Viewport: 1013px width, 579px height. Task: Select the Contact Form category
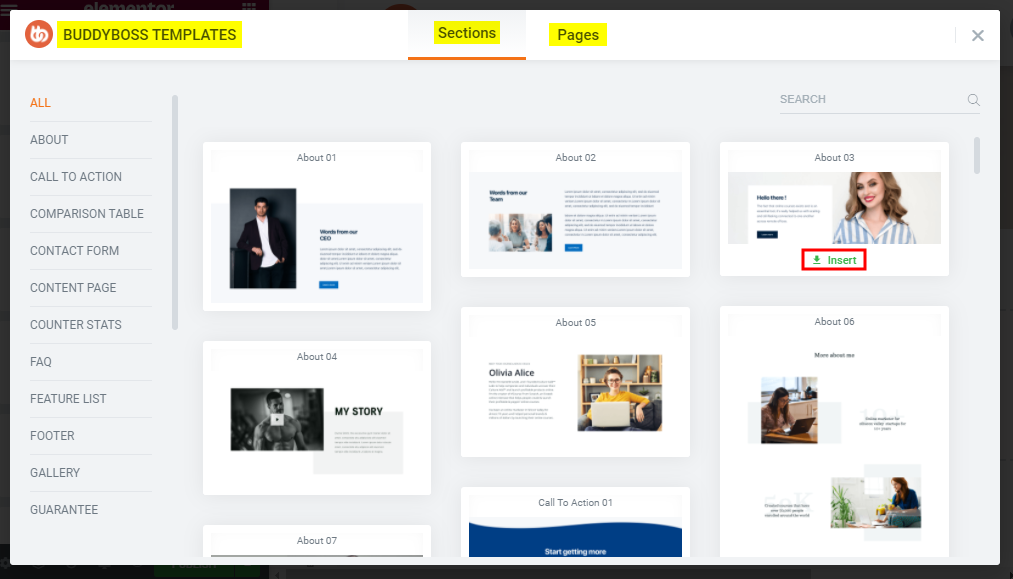[x=74, y=251]
